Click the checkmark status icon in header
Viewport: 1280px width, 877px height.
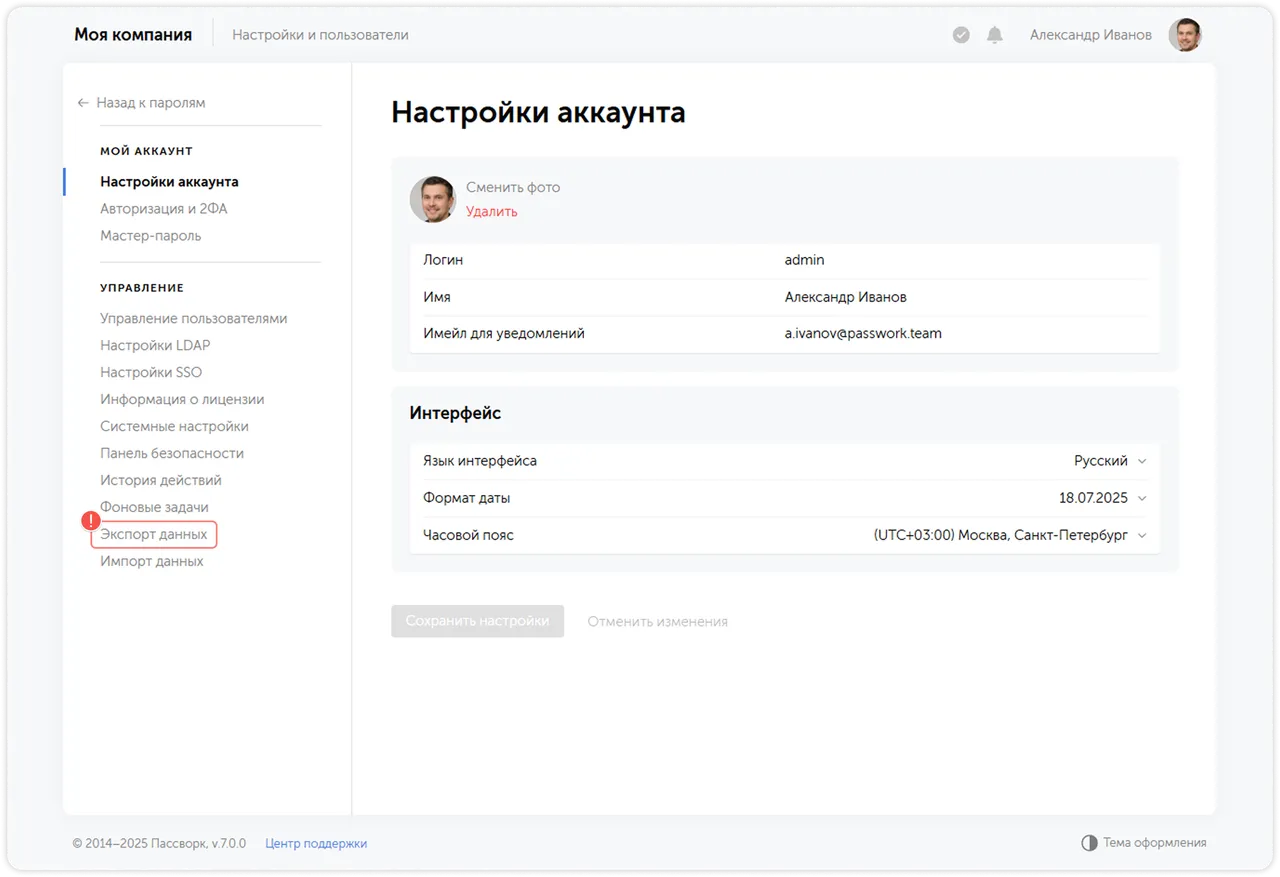(961, 35)
